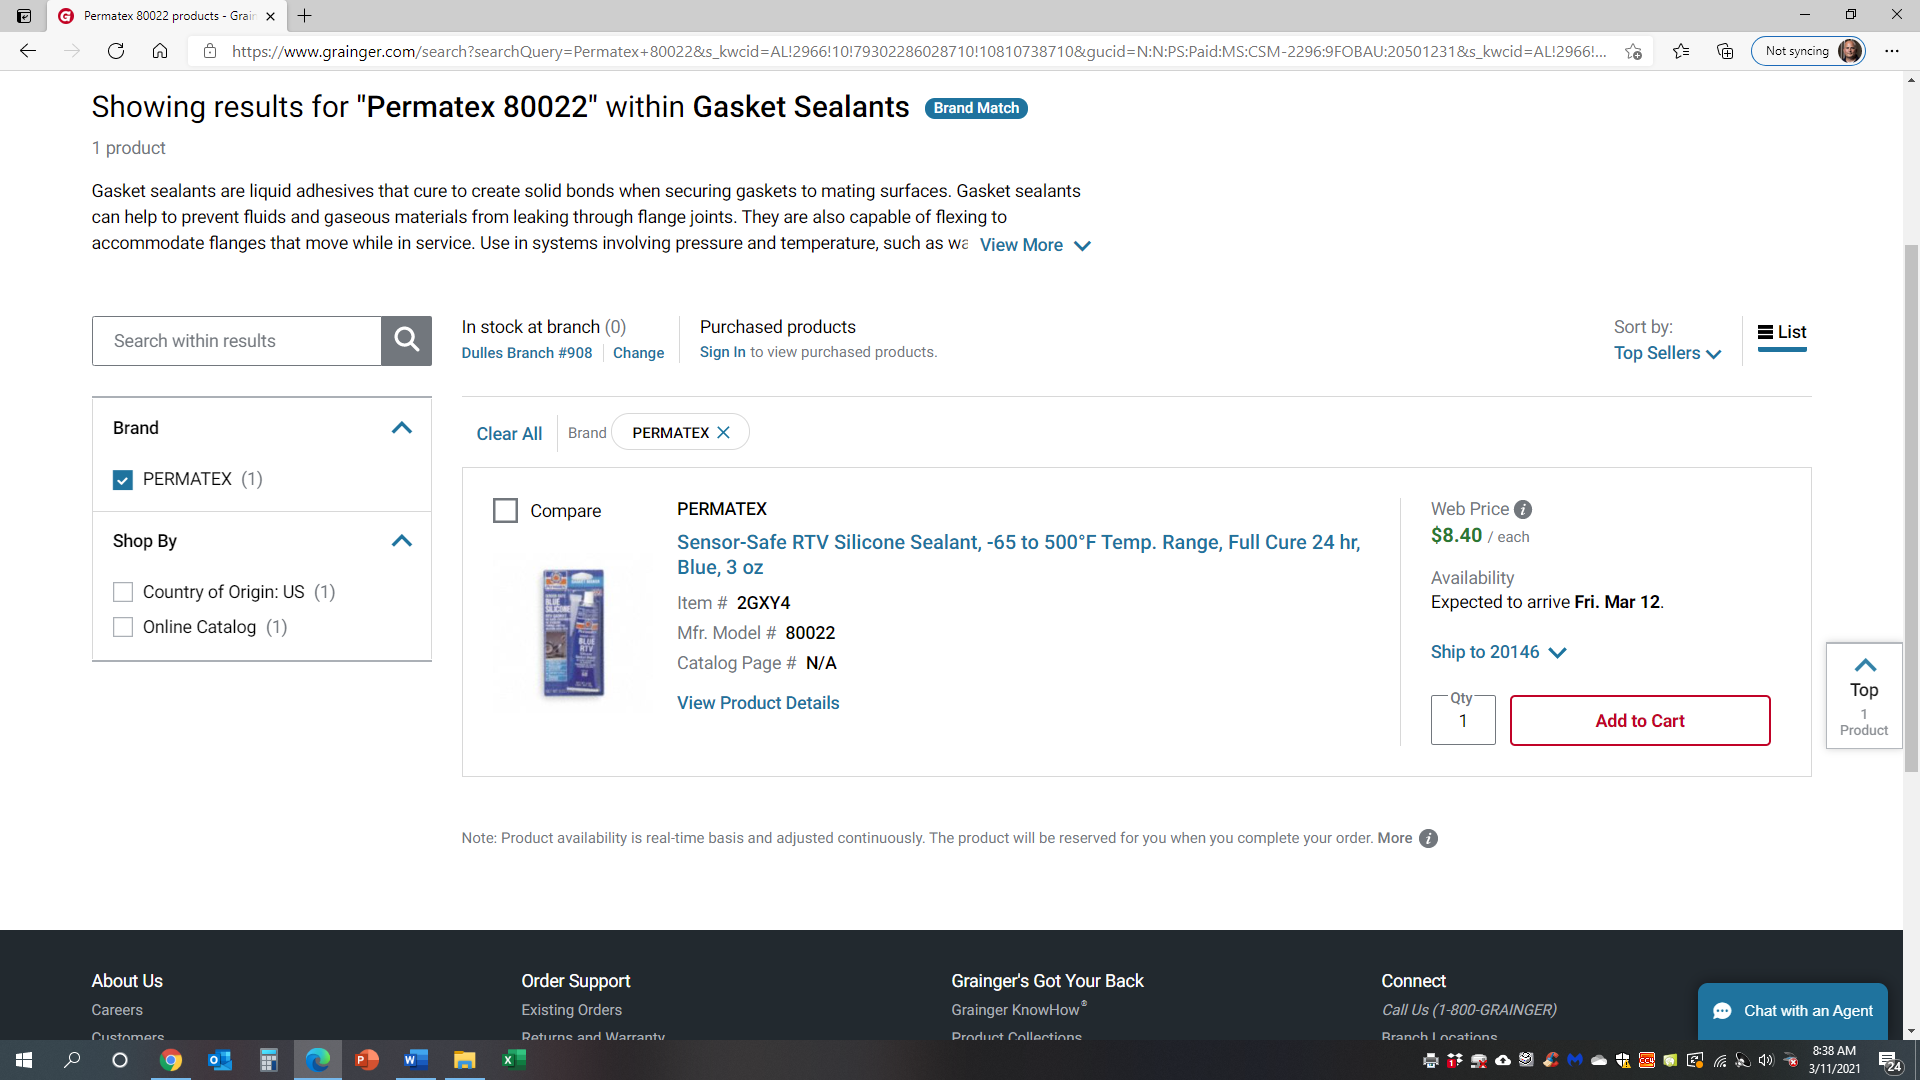
Task: Click the availability note info icon
Action: tap(1429, 839)
